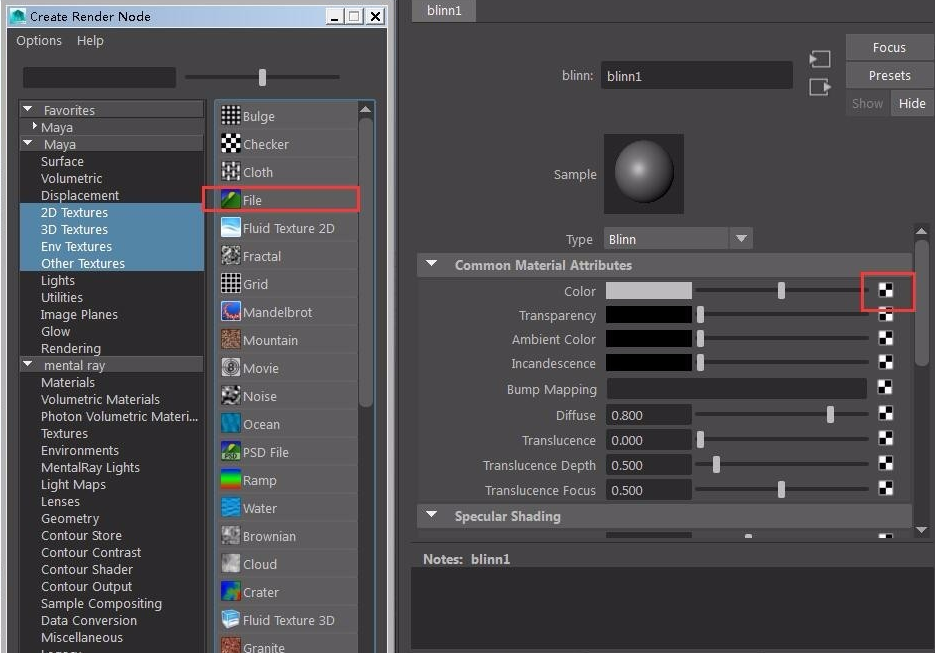Click the Diffuse slider handle
Screen dimensions: 935x653
(830, 415)
